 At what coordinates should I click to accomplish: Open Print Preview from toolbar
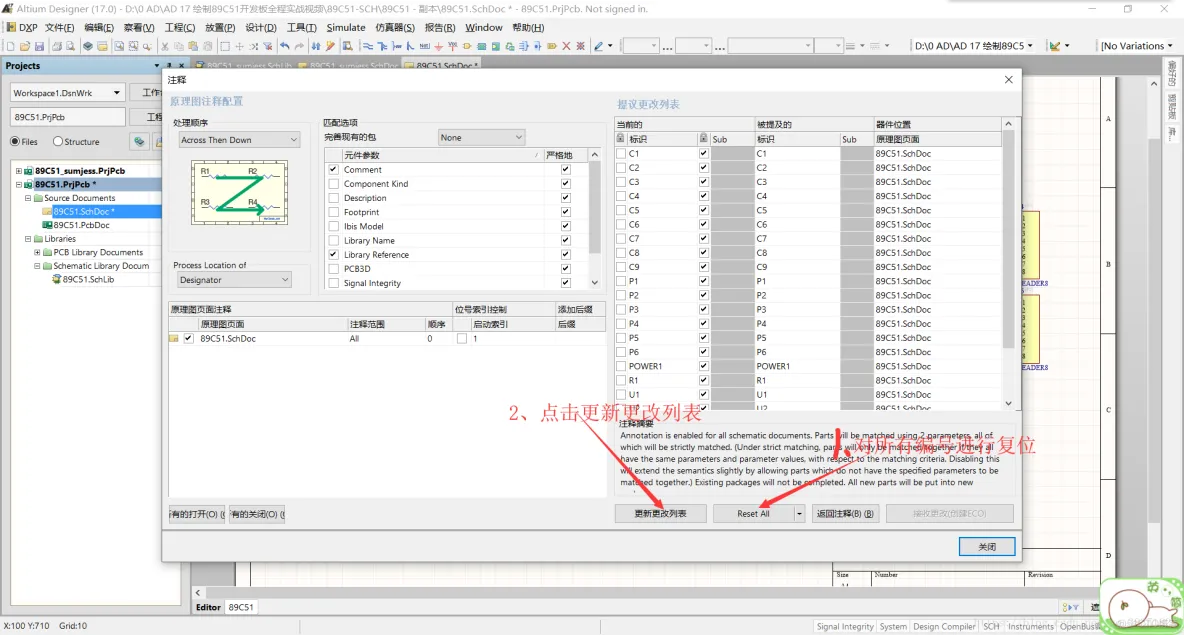[x=70, y=46]
